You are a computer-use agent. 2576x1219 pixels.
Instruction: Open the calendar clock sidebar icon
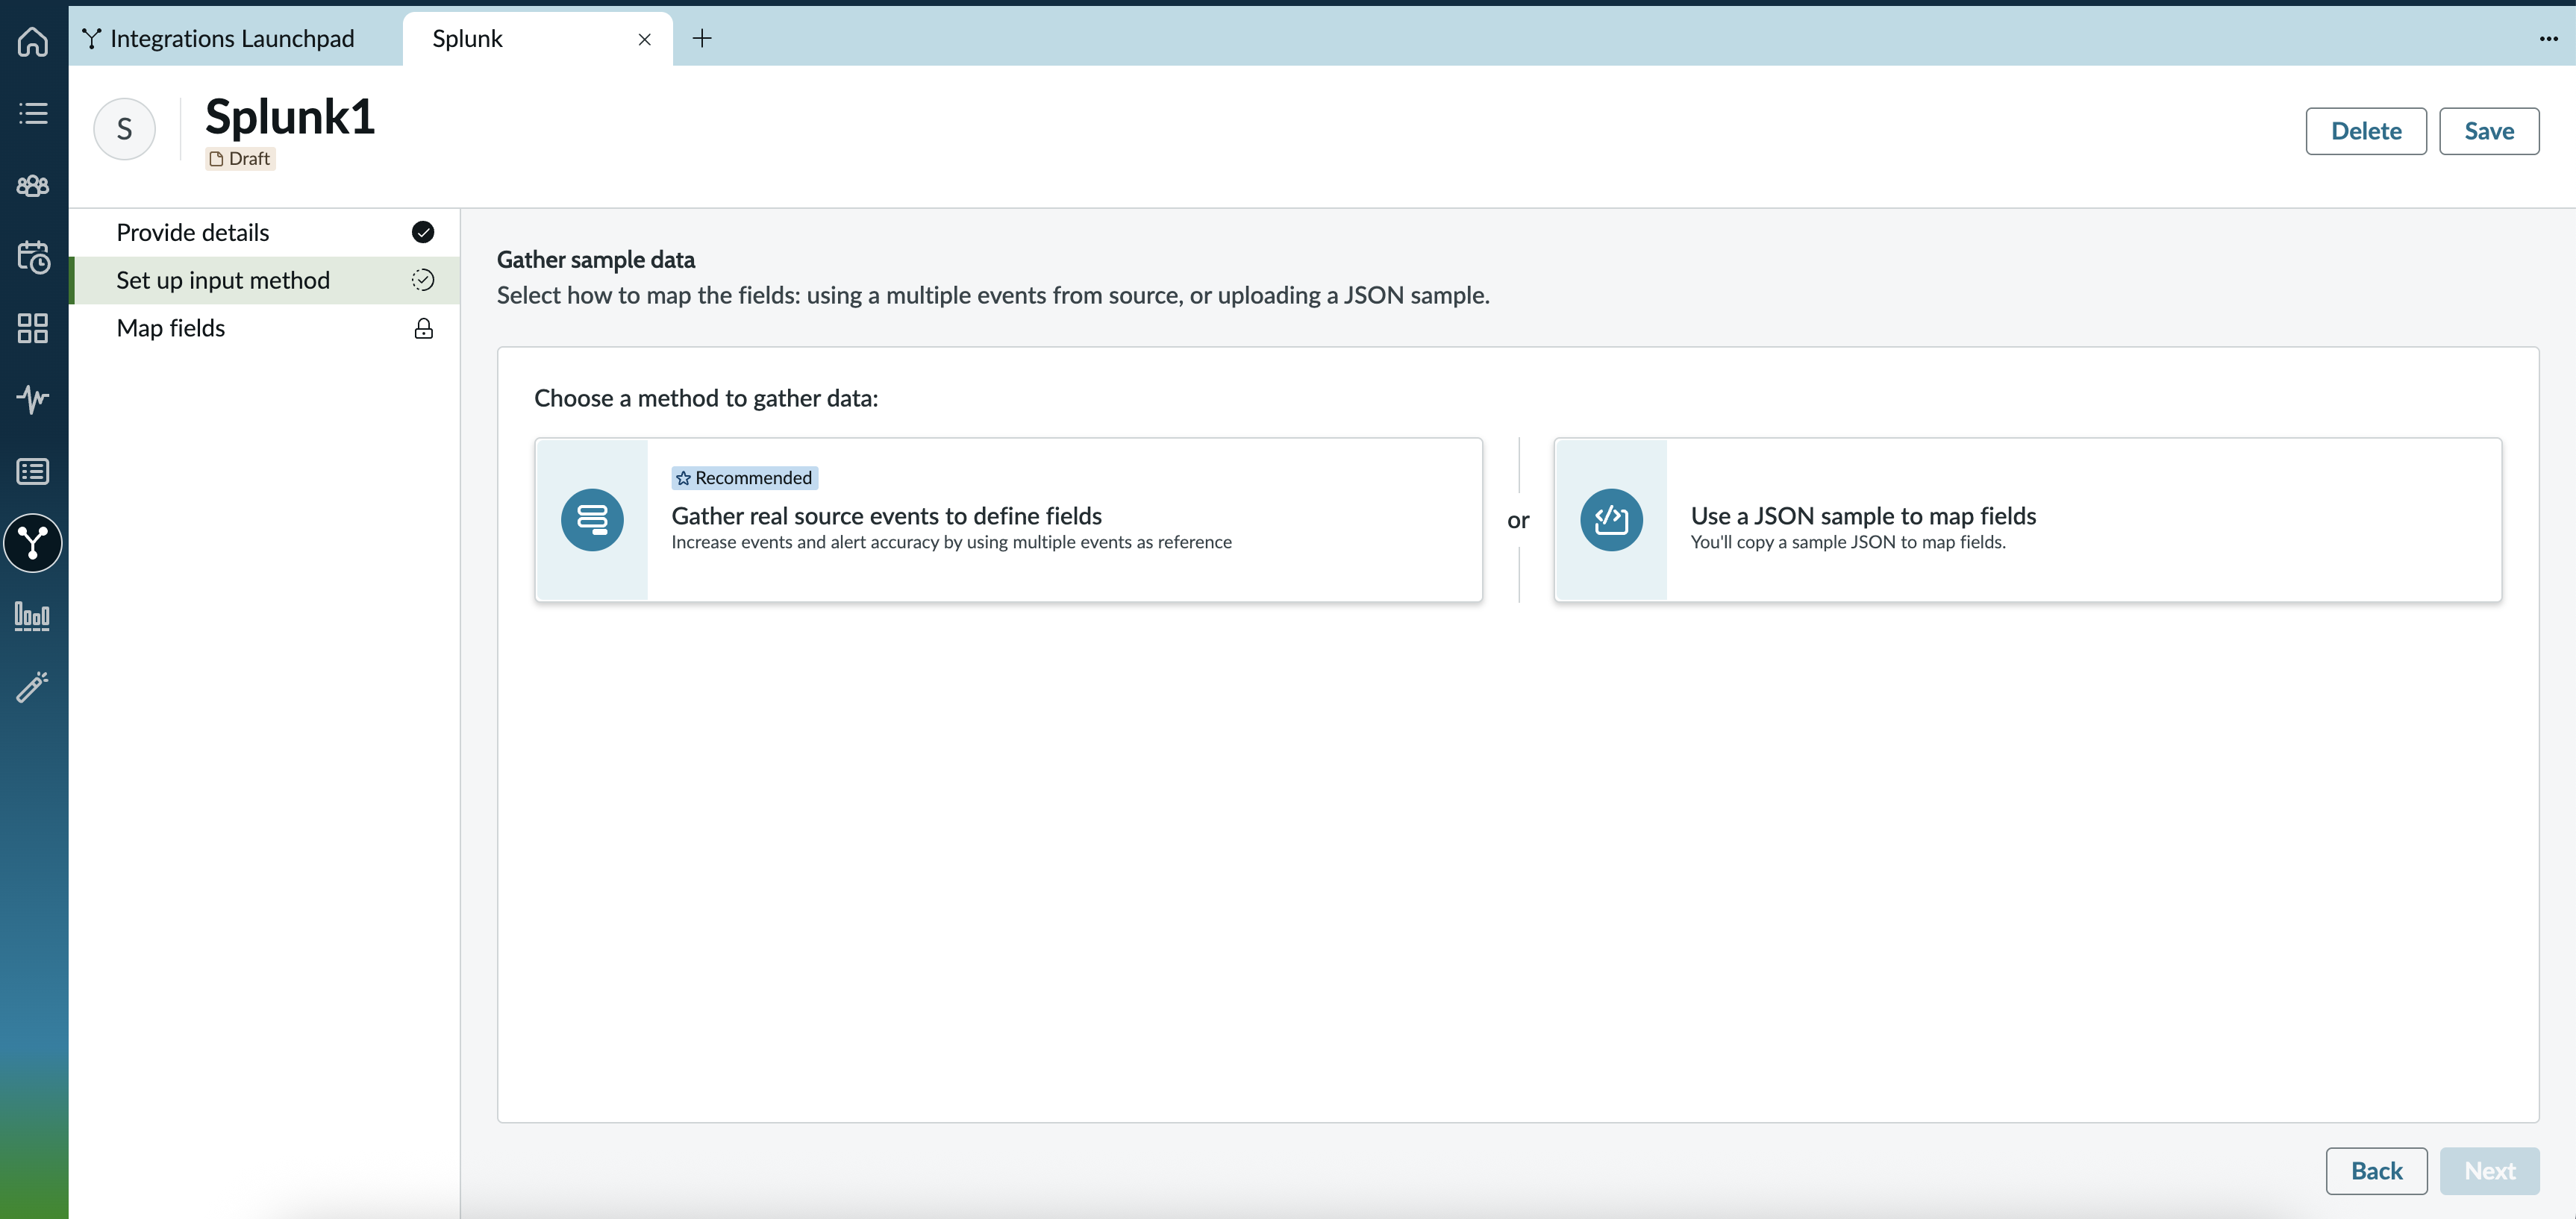(x=33, y=257)
